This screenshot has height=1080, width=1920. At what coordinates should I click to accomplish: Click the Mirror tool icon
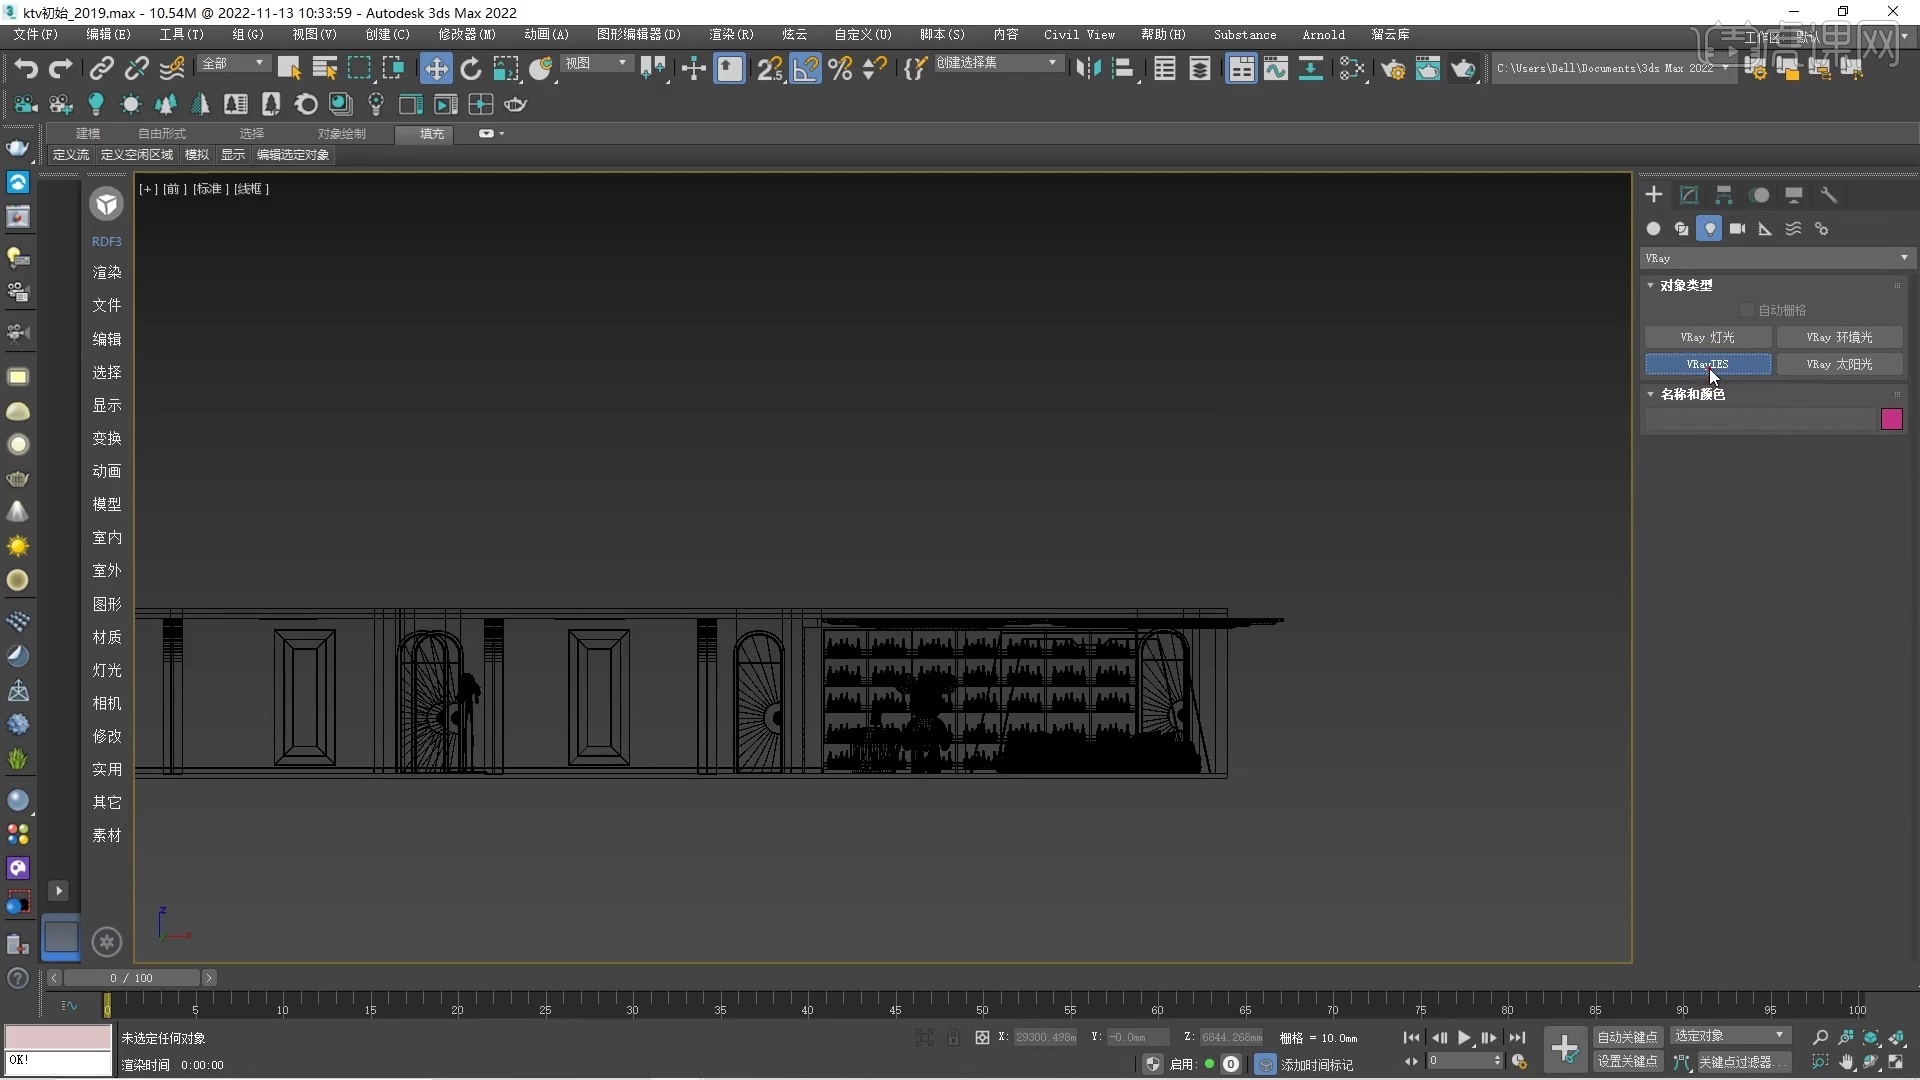point(1088,68)
